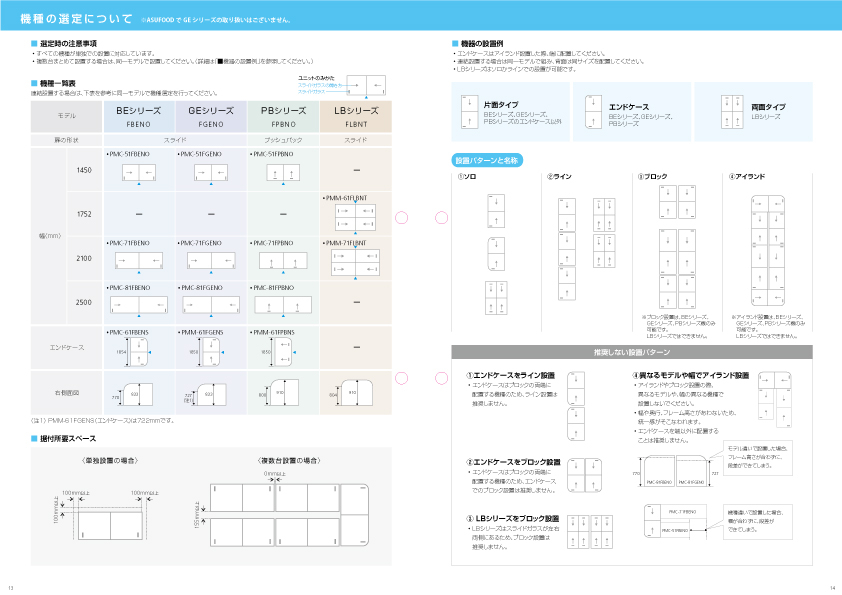Click model name PMM-61FPBNS
This screenshot has height=595, width=842.
(273, 332)
